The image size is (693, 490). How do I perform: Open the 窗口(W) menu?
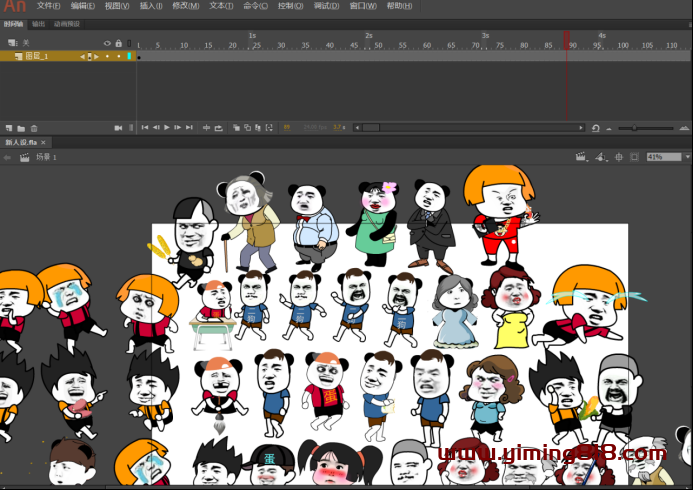pyautogui.click(x=363, y=6)
